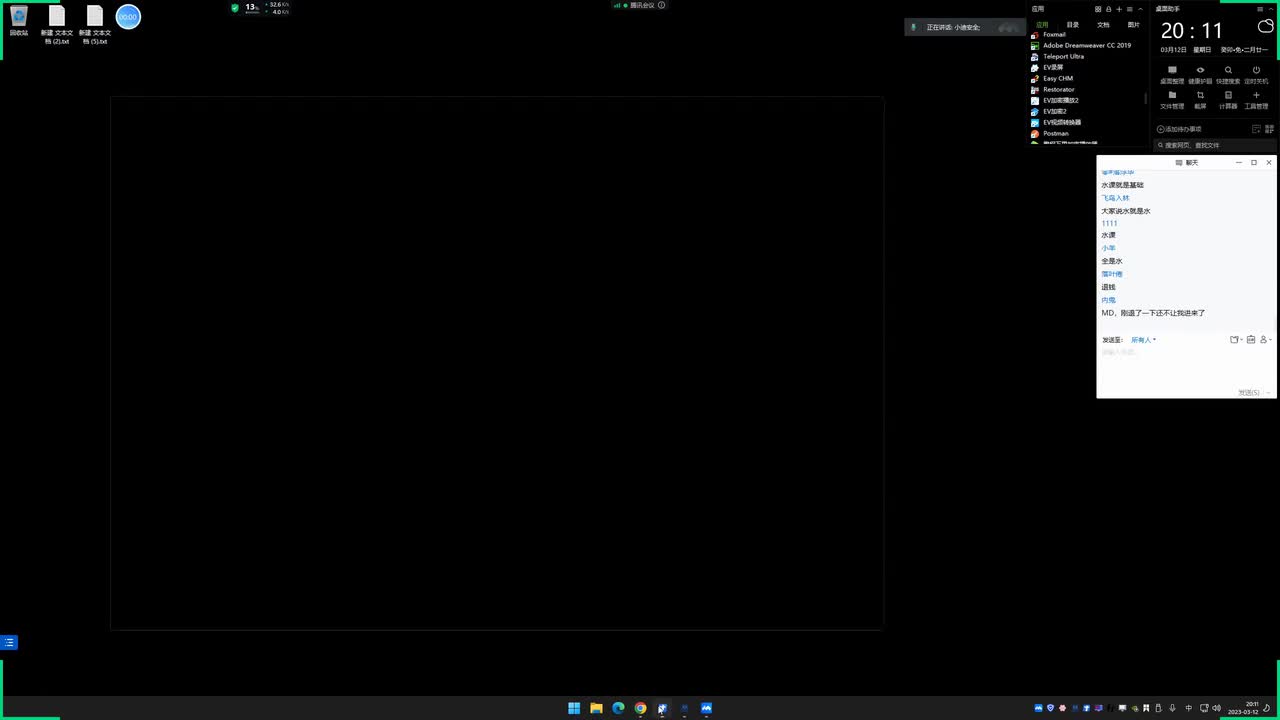Click 添加待办事项 to add a to-do
1280x720 pixels.
[x=1179, y=129]
